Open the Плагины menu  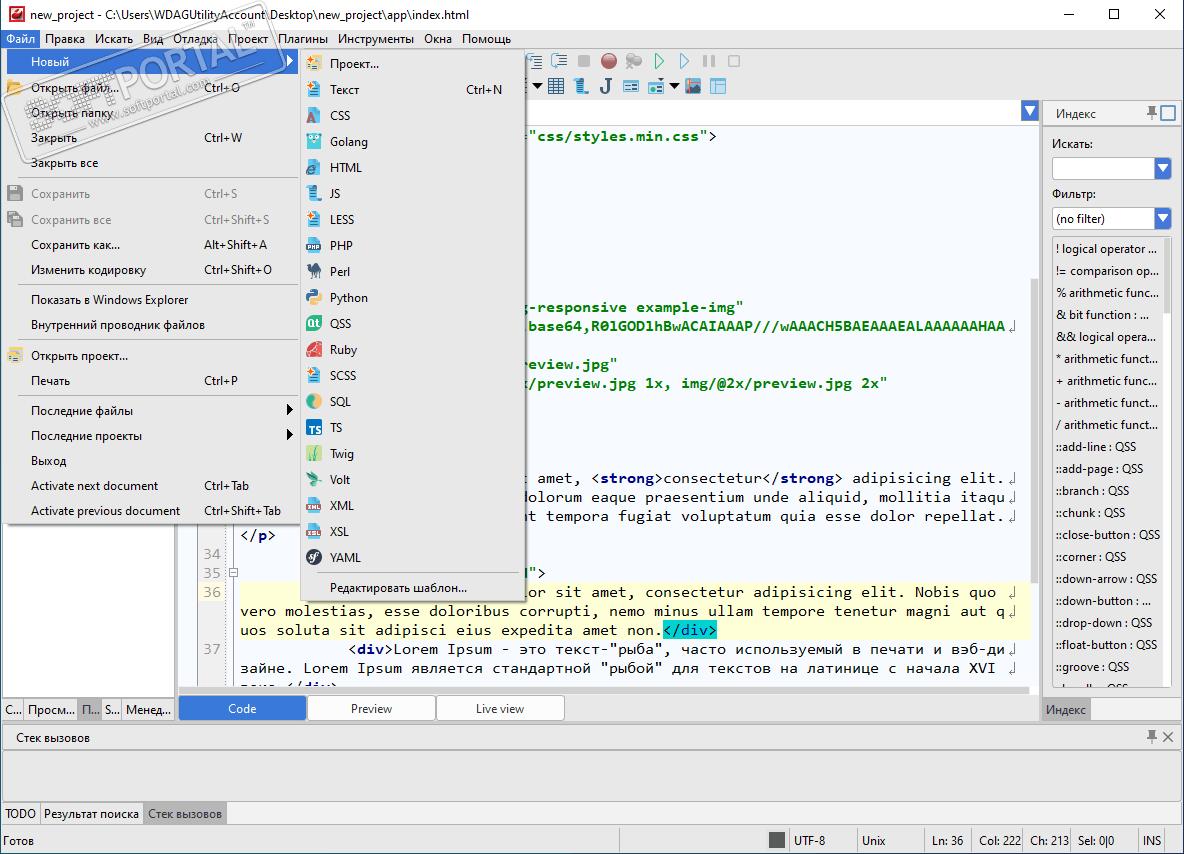click(x=302, y=39)
